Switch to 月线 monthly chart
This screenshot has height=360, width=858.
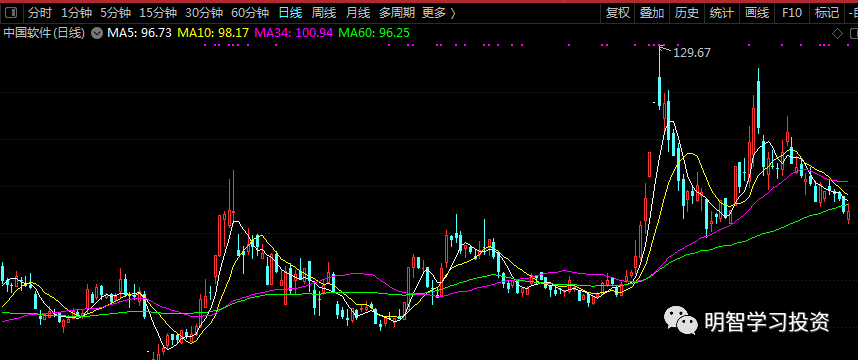[x=357, y=13]
